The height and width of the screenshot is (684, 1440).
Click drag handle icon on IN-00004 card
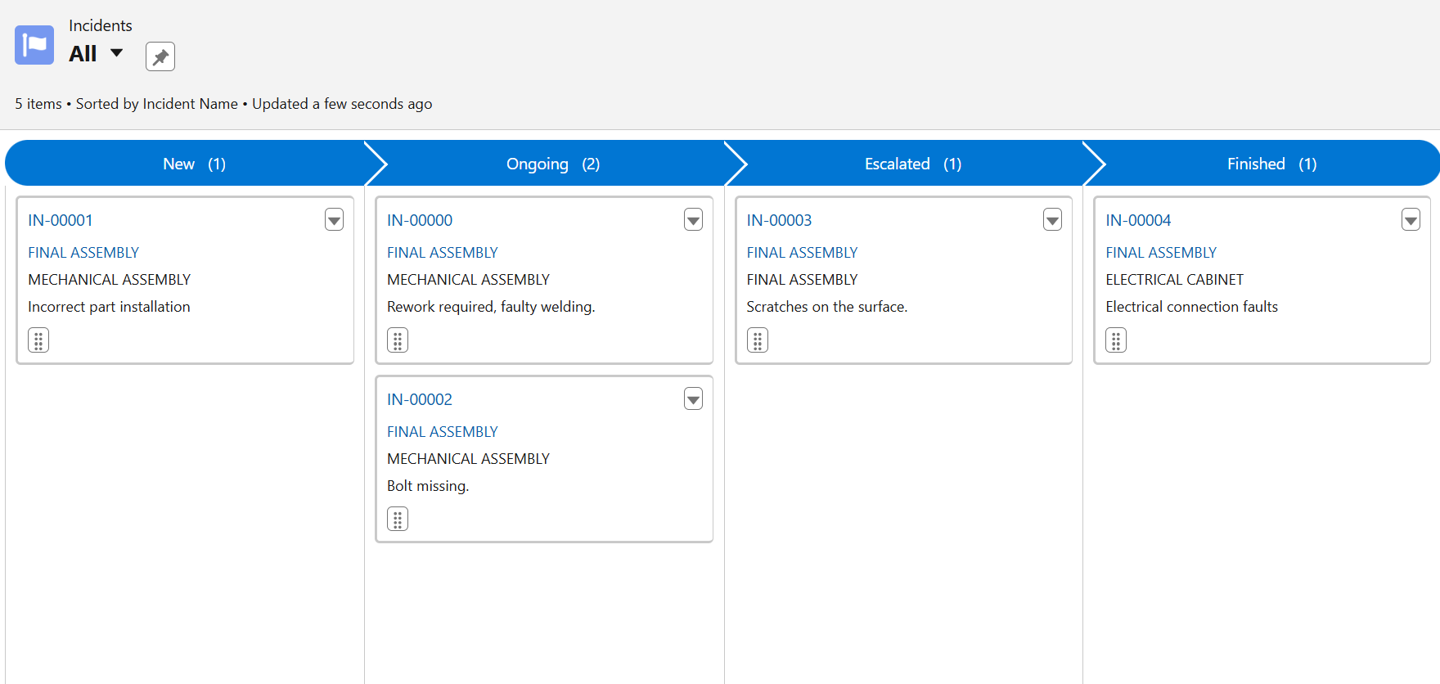[x=1116, y=340]
